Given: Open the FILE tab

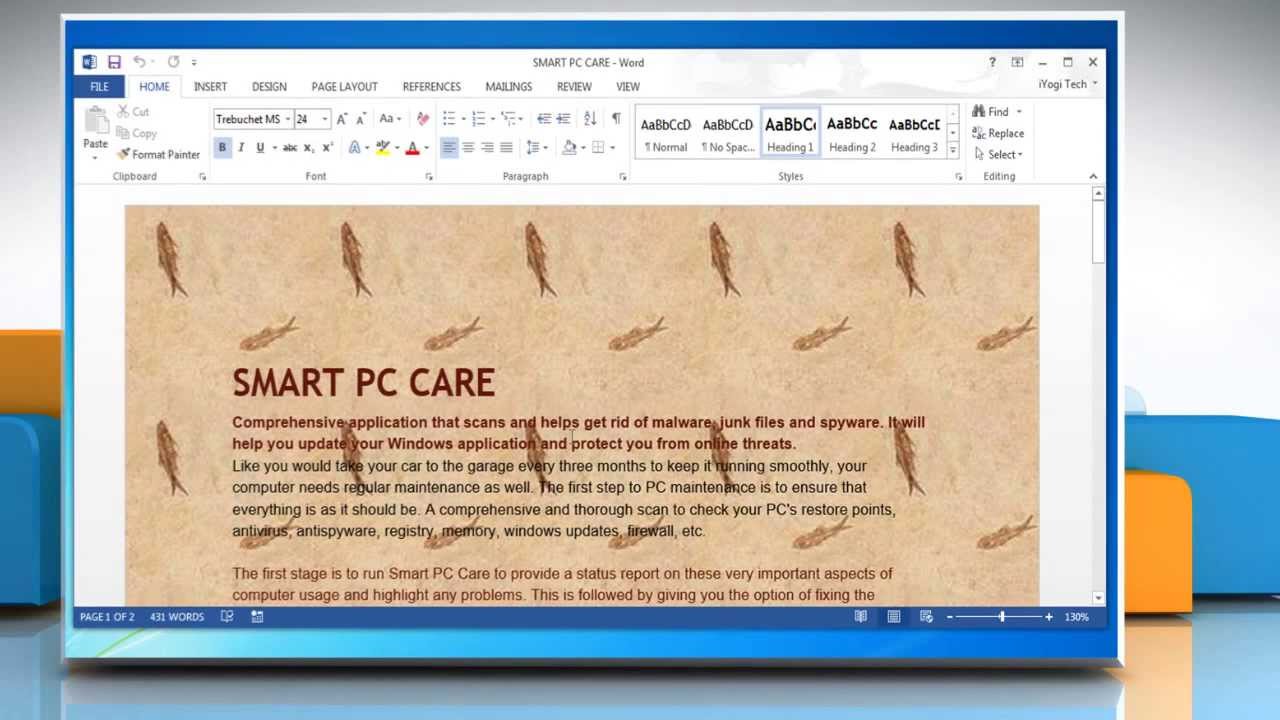Looking at the screenshot, I should coord(99,87).
